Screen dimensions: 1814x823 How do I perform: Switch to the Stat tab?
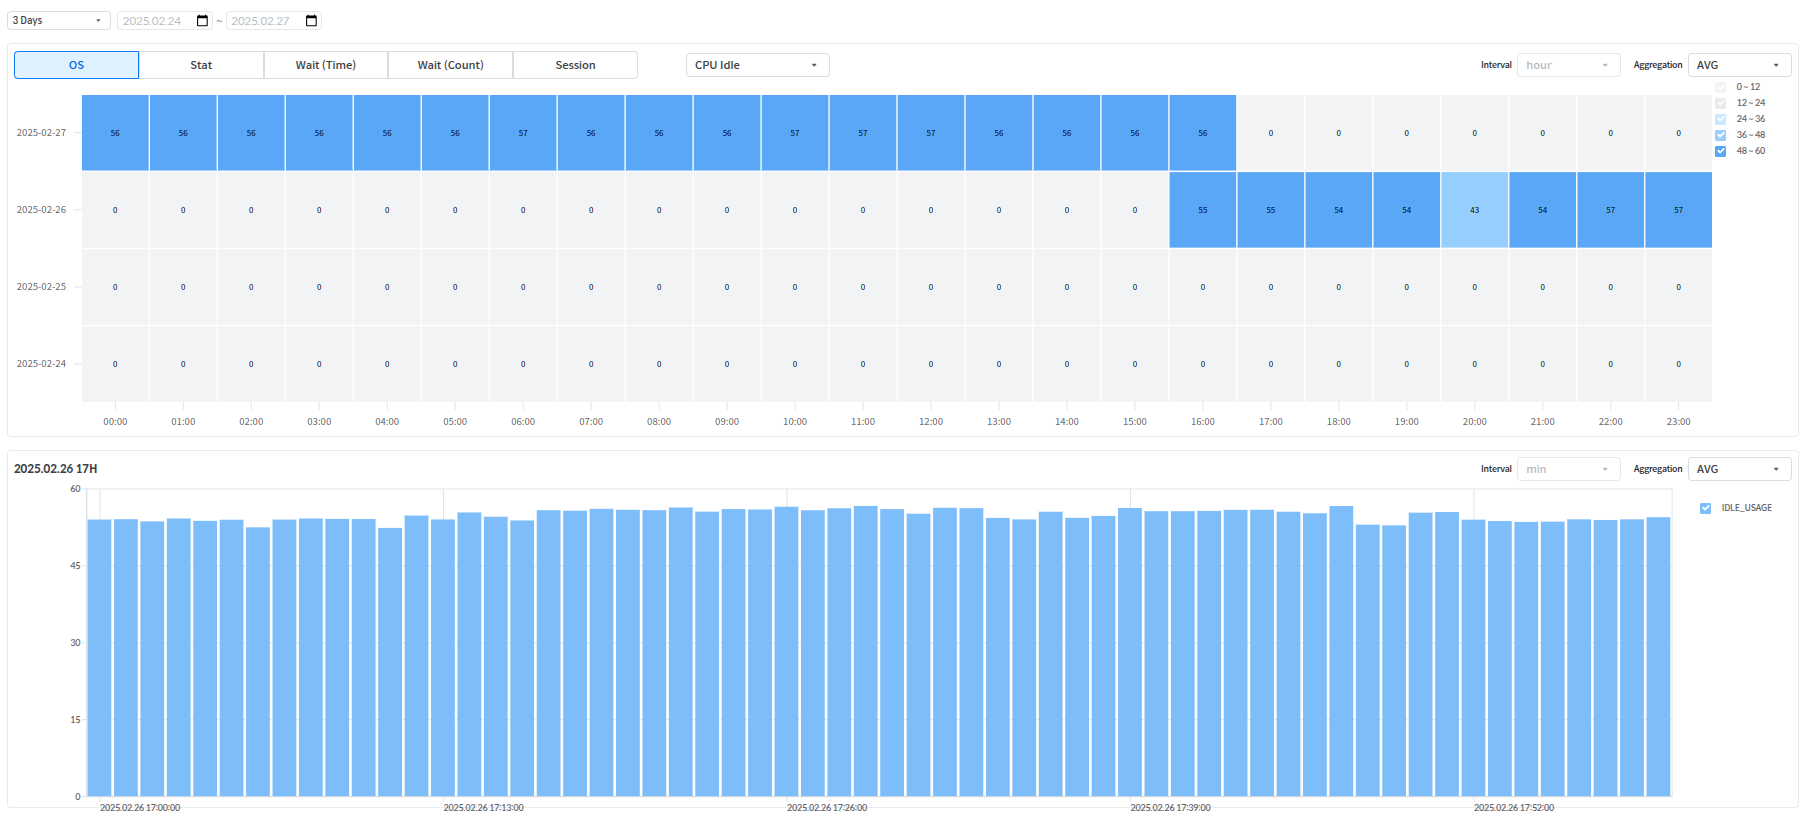pos(201,65)
